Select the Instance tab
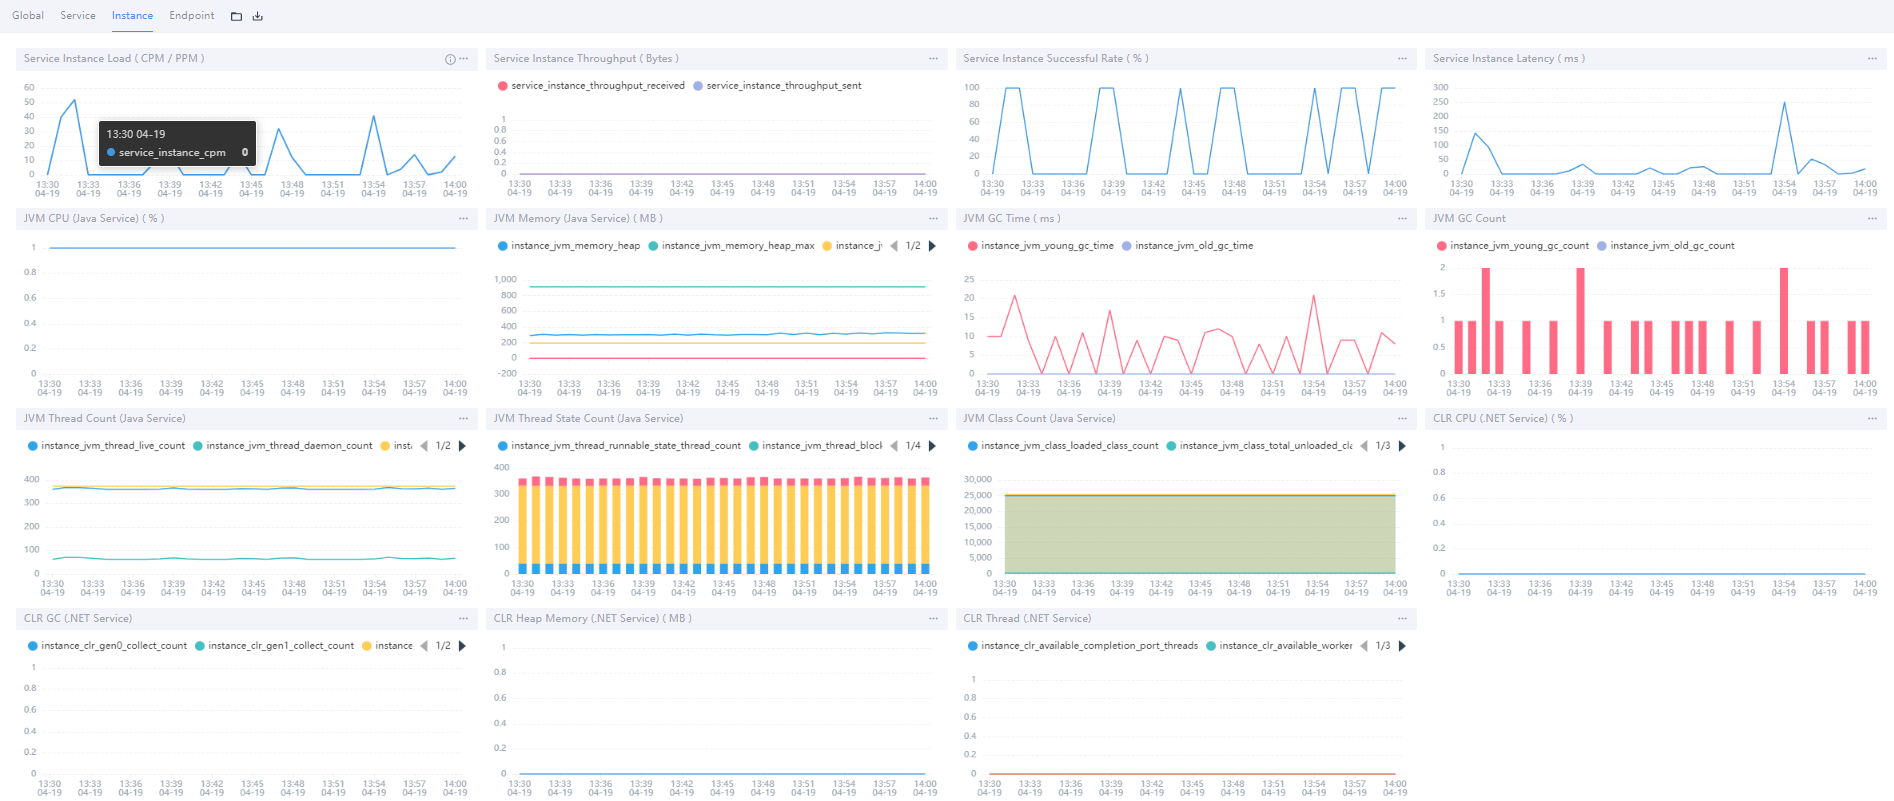1894x801 pixels. point(132,16)
